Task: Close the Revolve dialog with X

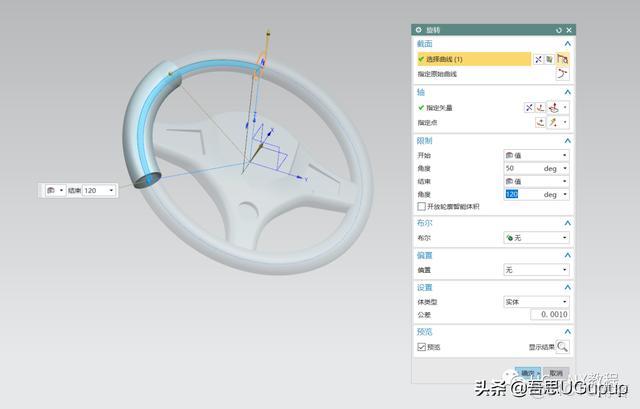Action: click(x=569, y=30)
